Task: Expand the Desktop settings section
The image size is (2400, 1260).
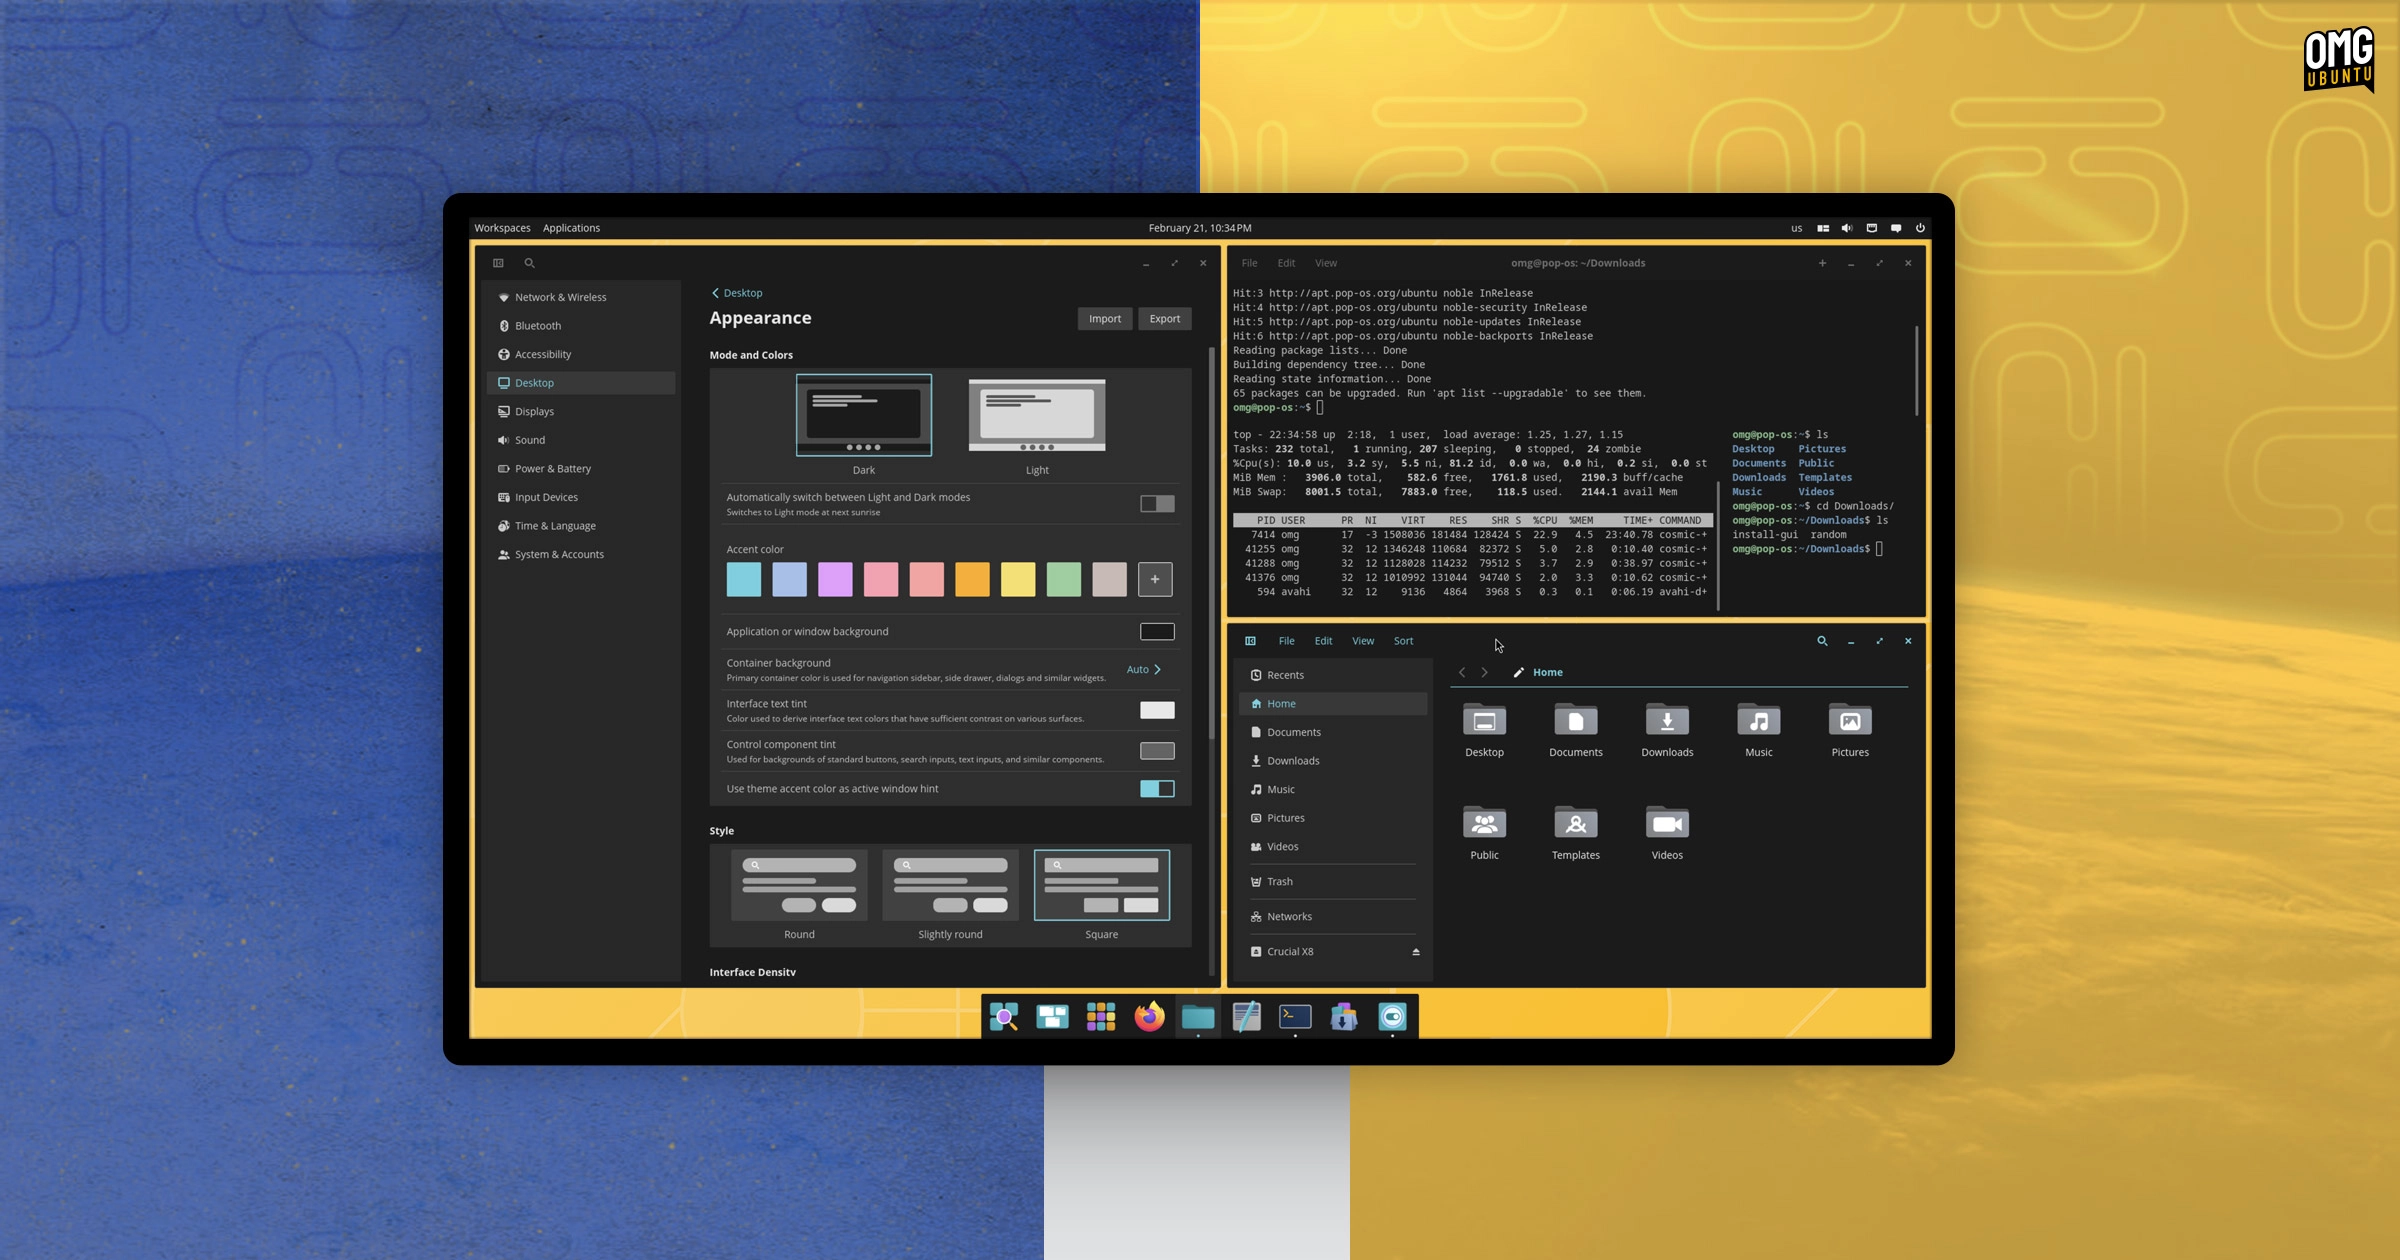Action: [533, 381]
